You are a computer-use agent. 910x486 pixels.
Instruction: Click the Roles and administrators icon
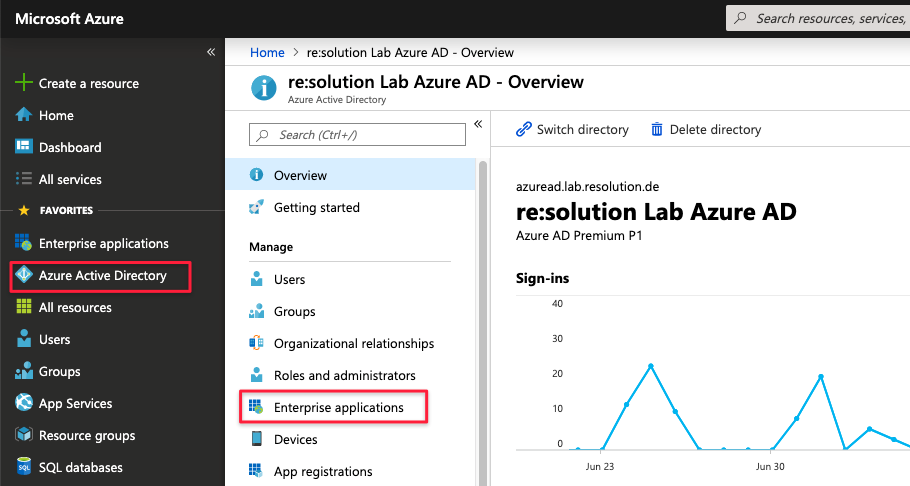pyautogui.click(x=256, y=375)
